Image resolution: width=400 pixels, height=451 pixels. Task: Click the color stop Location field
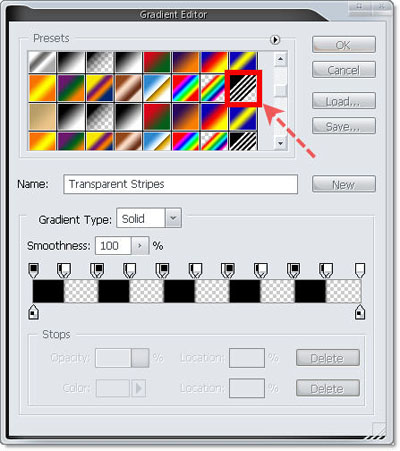pyautogui.click(x=247, y=388)
